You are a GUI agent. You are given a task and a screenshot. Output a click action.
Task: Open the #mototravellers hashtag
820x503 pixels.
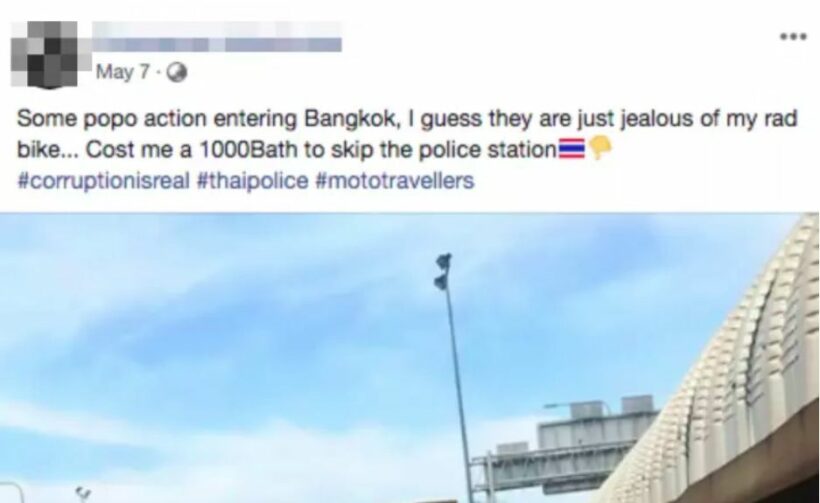point(395,181)
